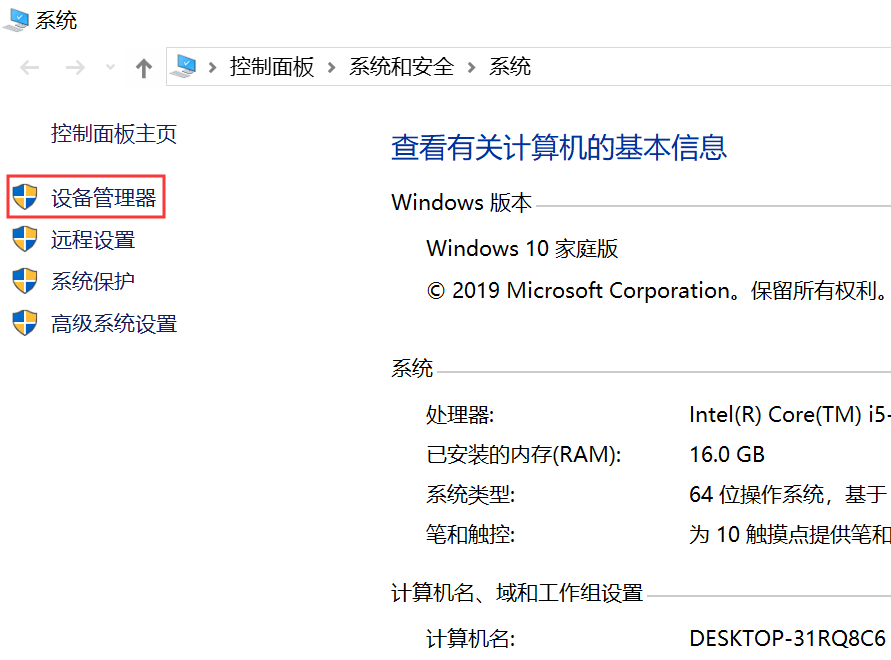Go up one level with up arrow
Image resolution: width=891 pixels, height=660 pixels.
click(144, 68)
